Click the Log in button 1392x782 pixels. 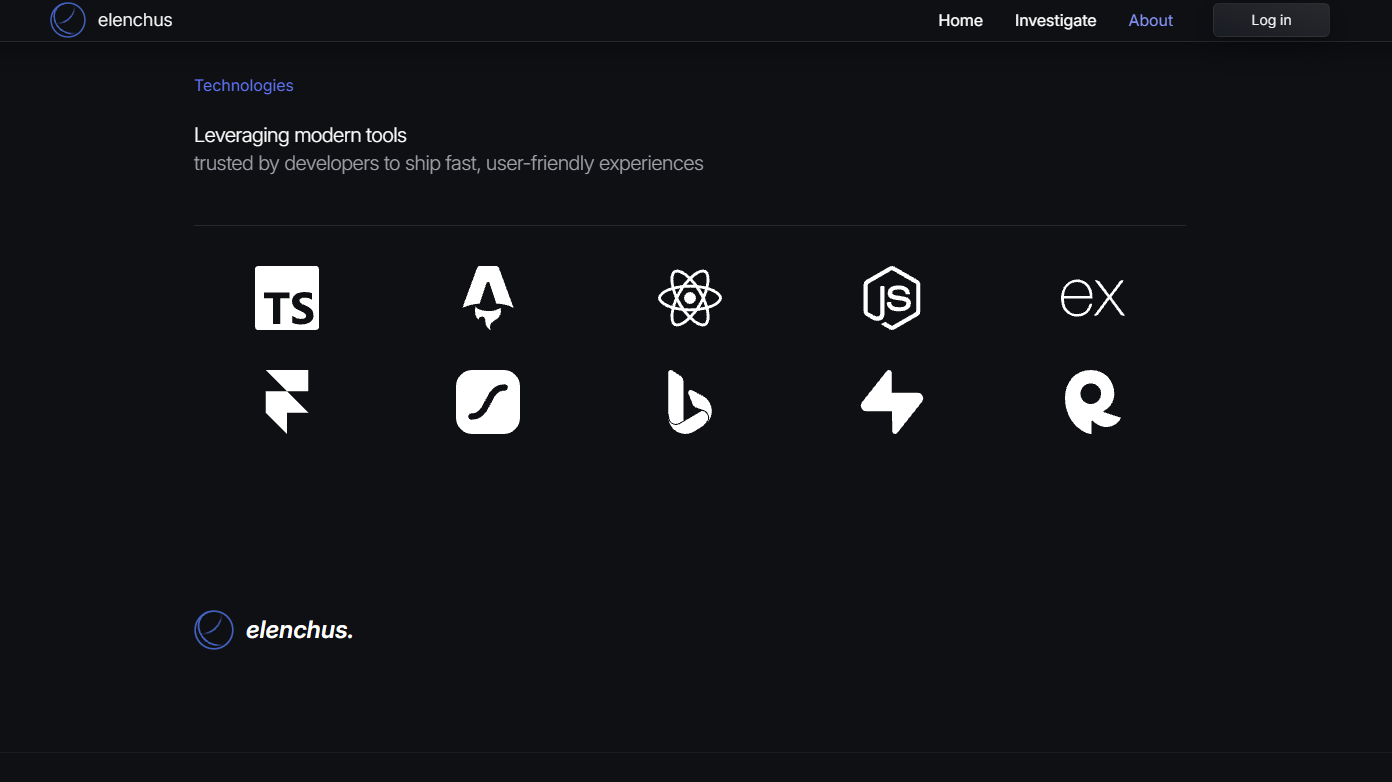click(x=1271, y=20)
